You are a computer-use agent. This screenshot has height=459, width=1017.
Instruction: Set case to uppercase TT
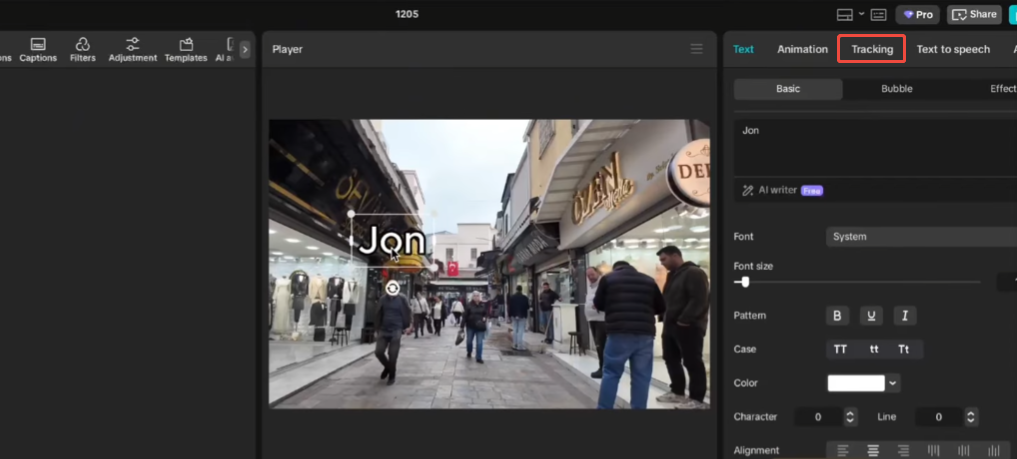(840, 349)
